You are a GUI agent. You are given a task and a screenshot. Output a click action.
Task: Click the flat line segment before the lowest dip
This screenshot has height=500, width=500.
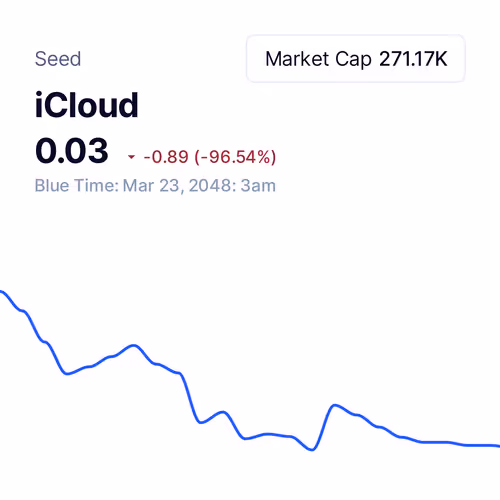pyautogui.click(x=270, y=435)
